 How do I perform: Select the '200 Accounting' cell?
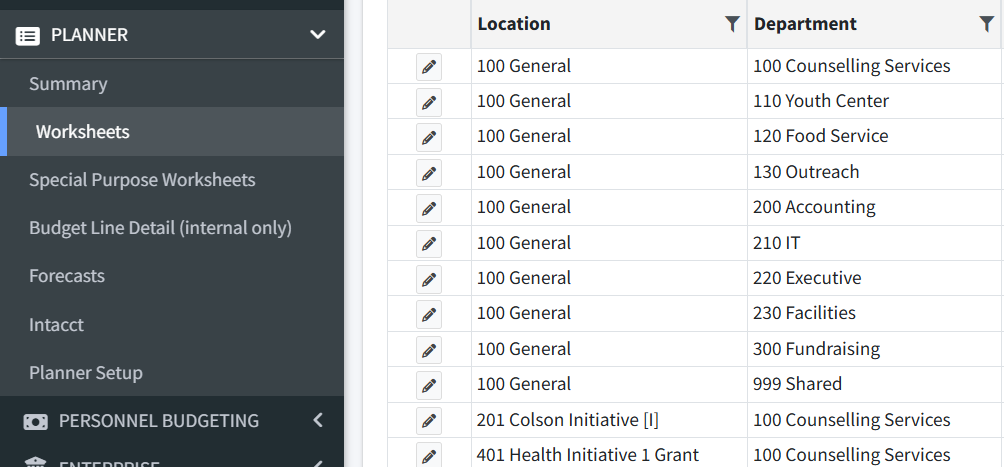874,208
